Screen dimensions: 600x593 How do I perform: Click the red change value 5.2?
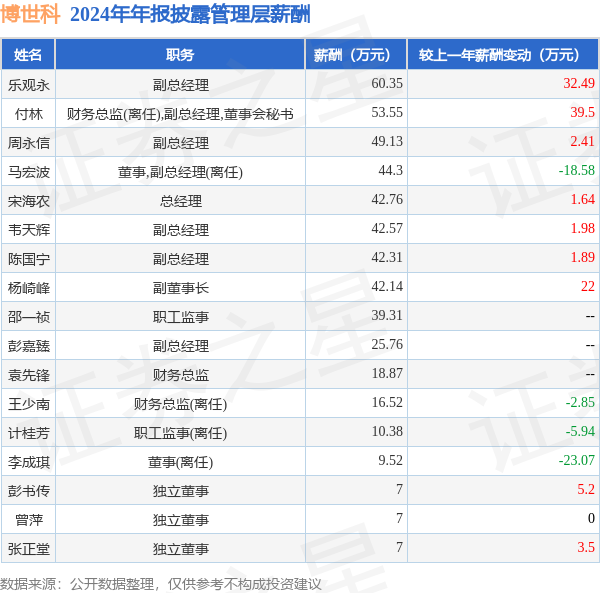(586, 489)
